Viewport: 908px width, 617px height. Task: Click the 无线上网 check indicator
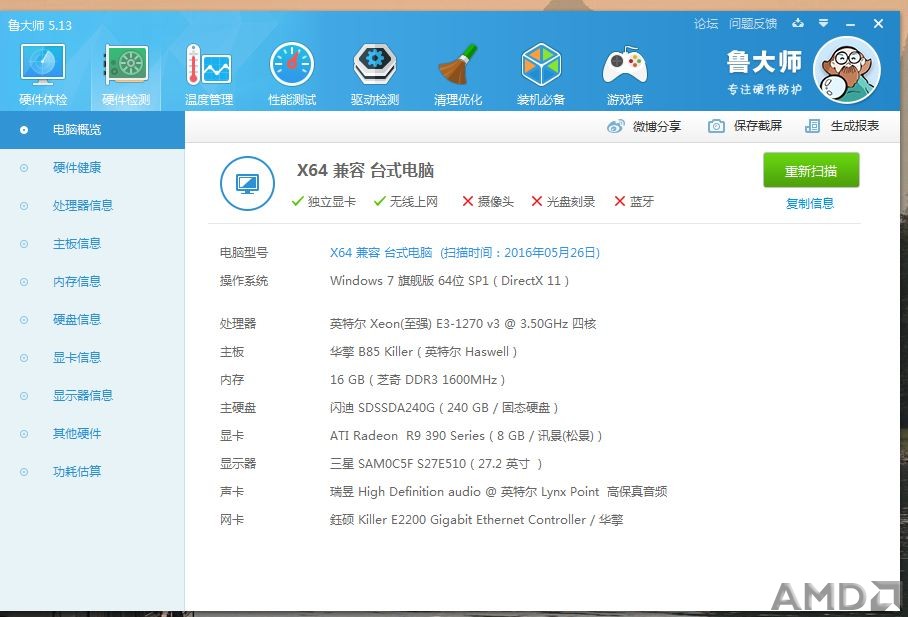(405, 201)
